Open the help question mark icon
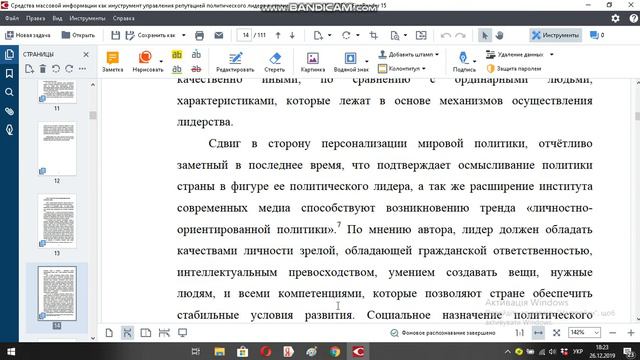 [633, 18]
